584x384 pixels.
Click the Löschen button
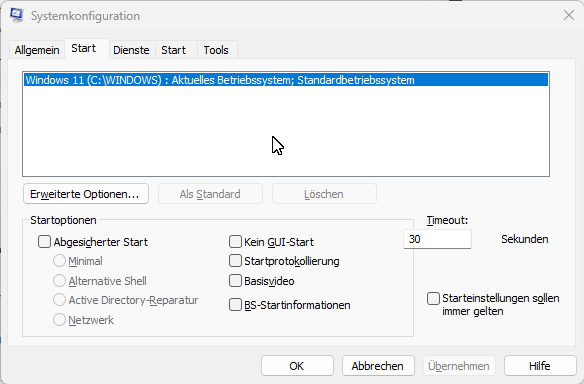324,194
